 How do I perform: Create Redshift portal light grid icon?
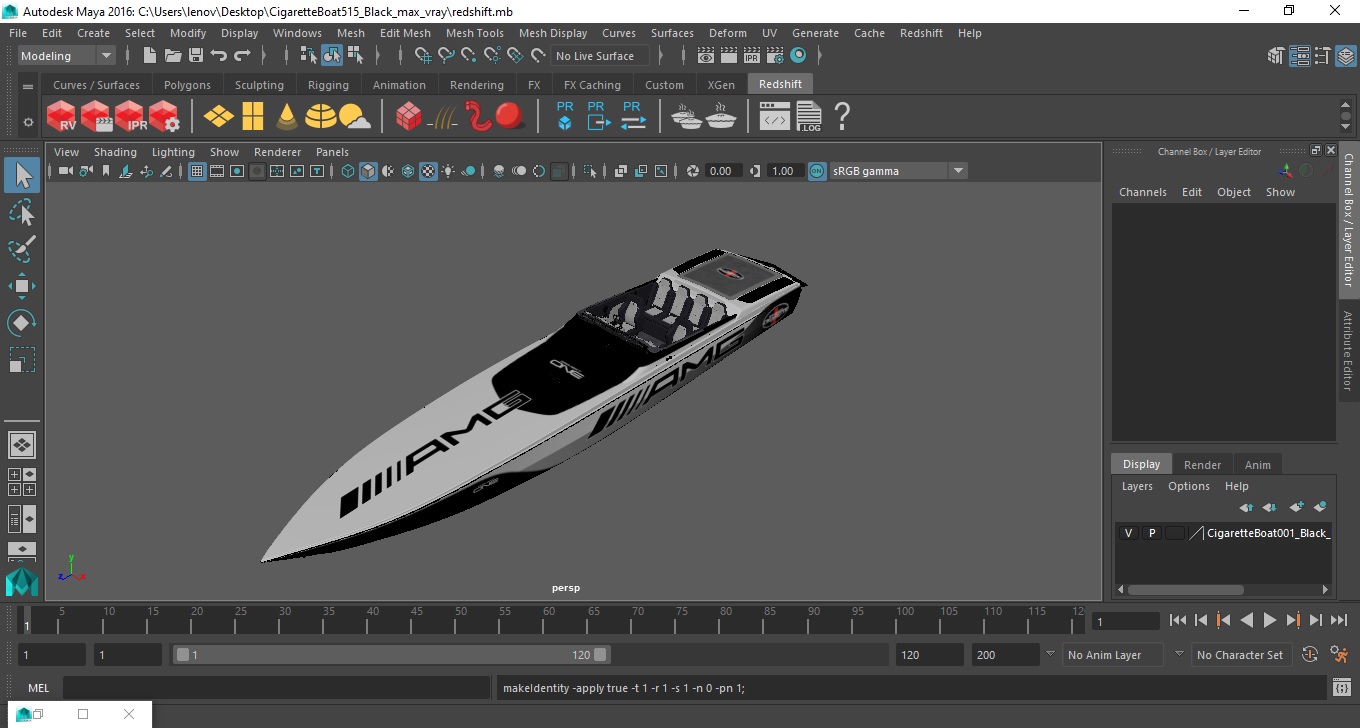click(x=252, y=117)
